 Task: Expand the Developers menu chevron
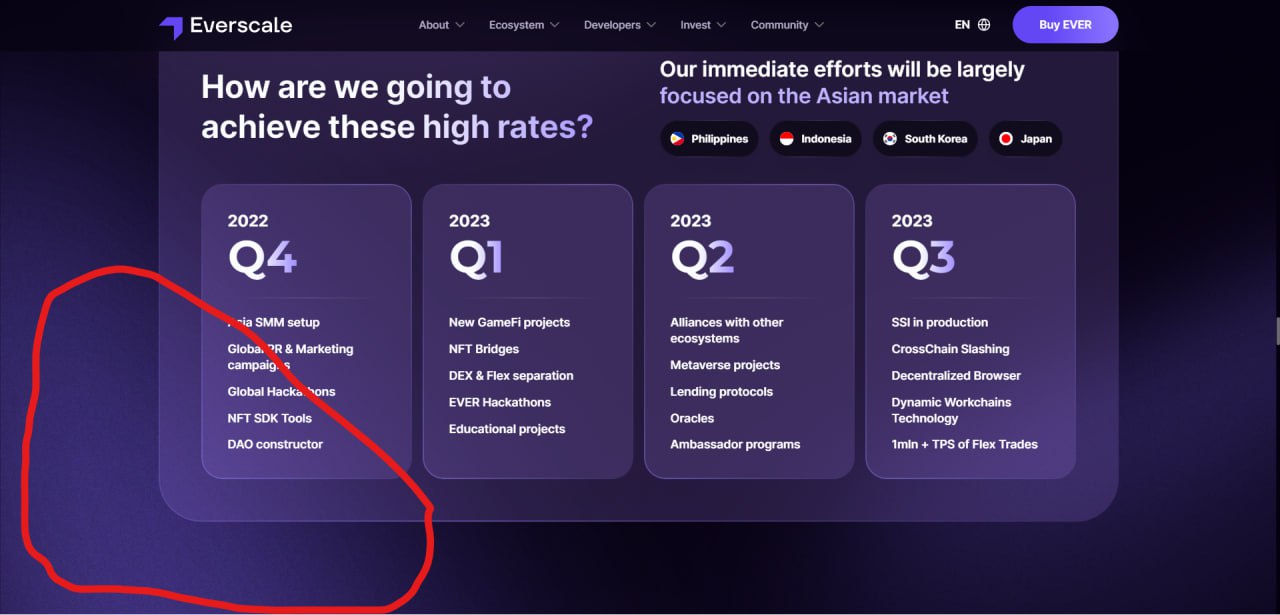coord(651,25)
